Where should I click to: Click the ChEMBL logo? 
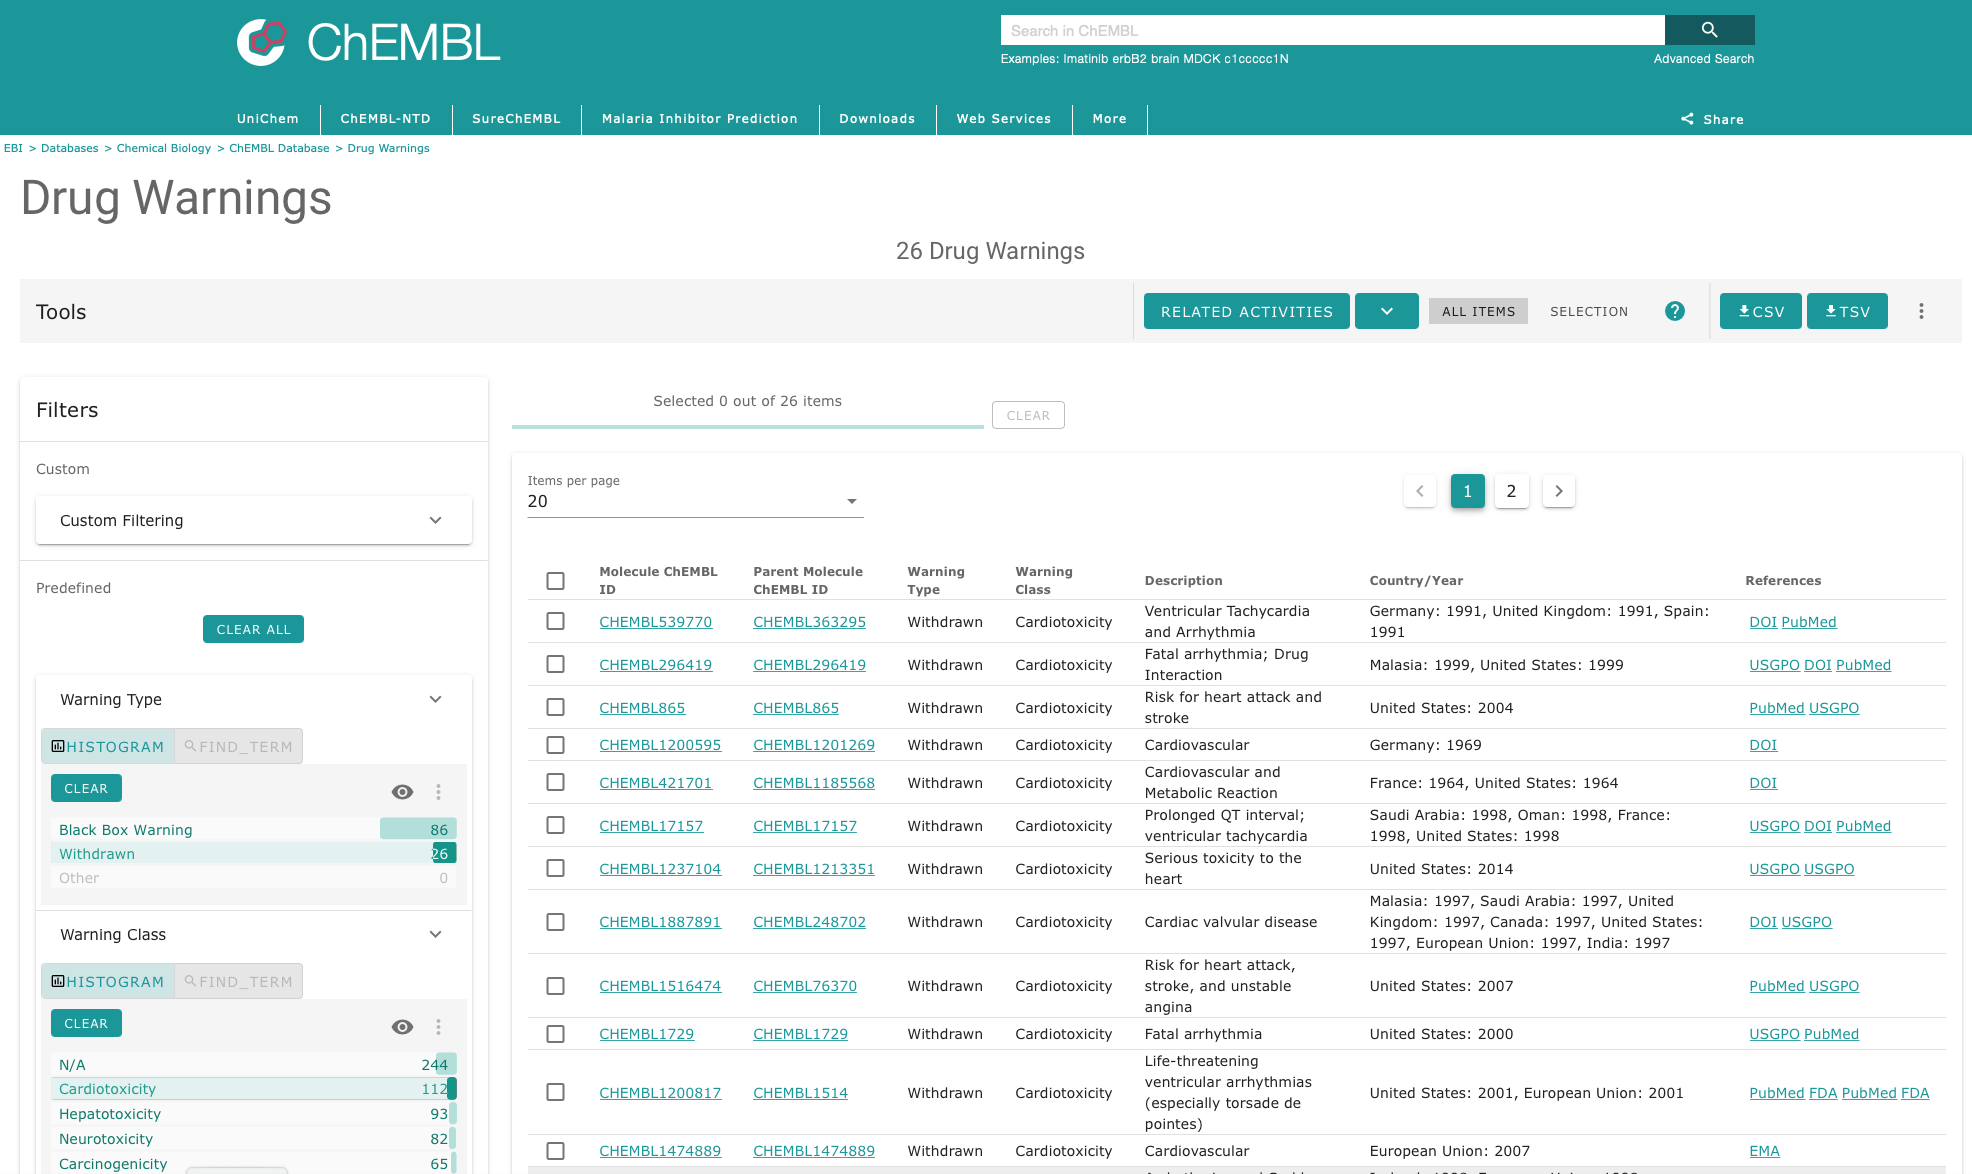[368, 42]
